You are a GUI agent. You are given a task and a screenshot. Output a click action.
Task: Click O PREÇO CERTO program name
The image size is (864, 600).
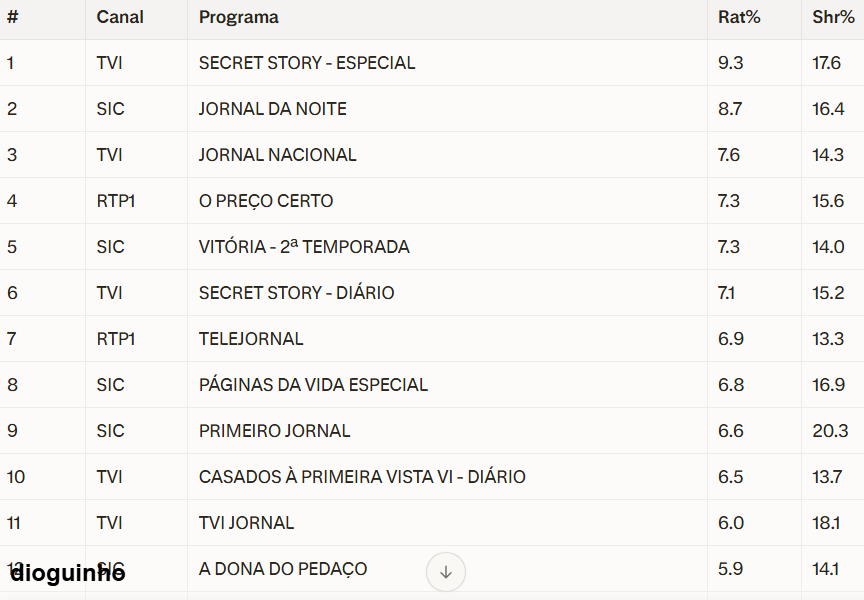(266, 201)
